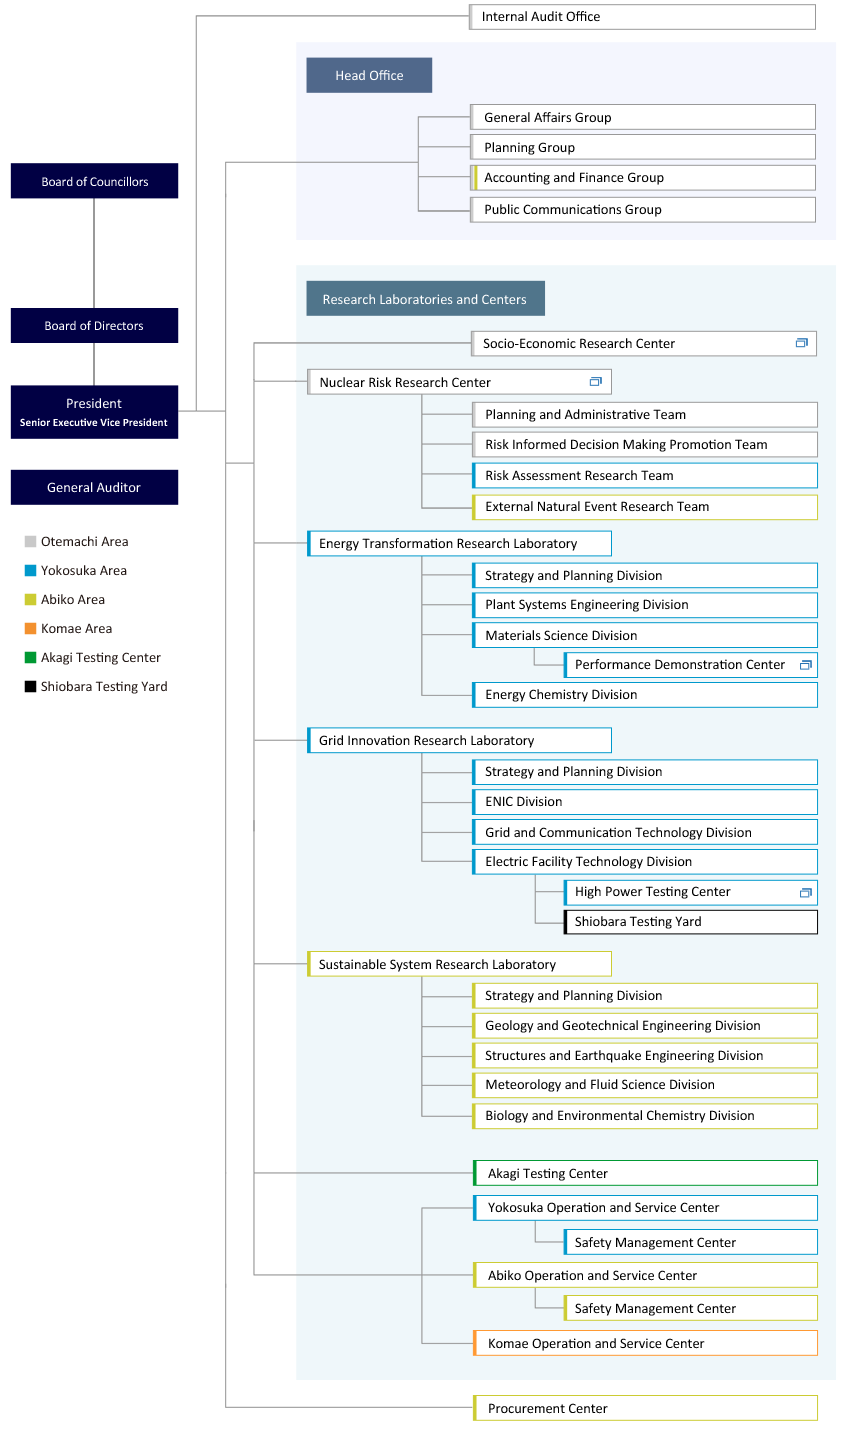This screenshot has height=1430, width=850.
Task: Open the Socio-Economic Research Center external link icon
Action: 801,343
